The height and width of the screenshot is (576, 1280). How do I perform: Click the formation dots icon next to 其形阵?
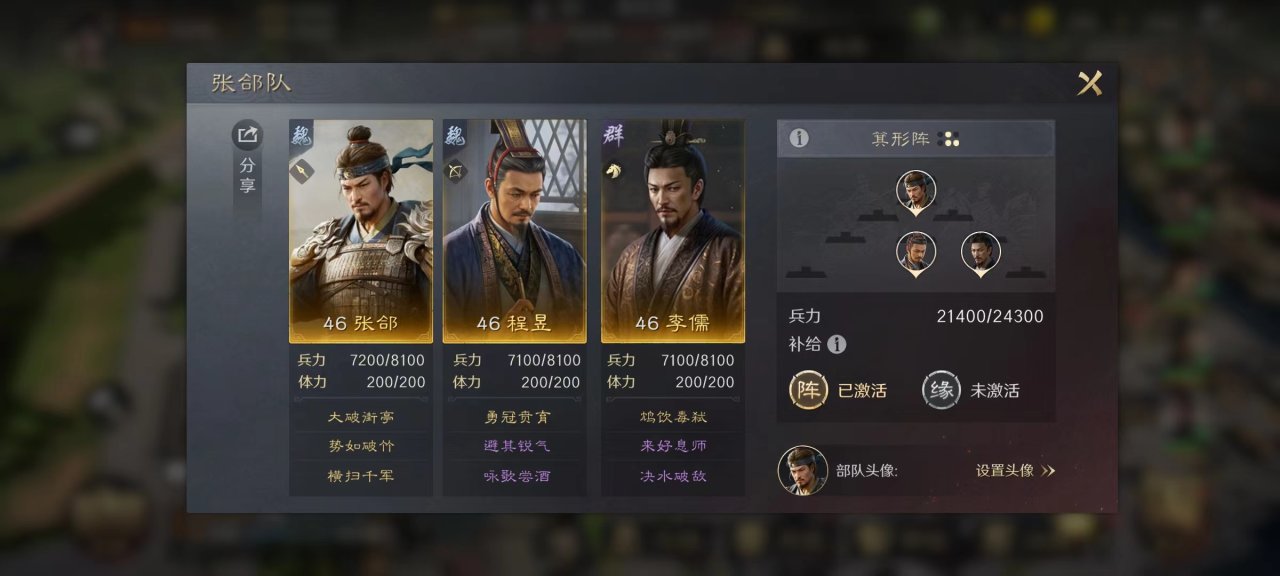click(x=949, y=139)
